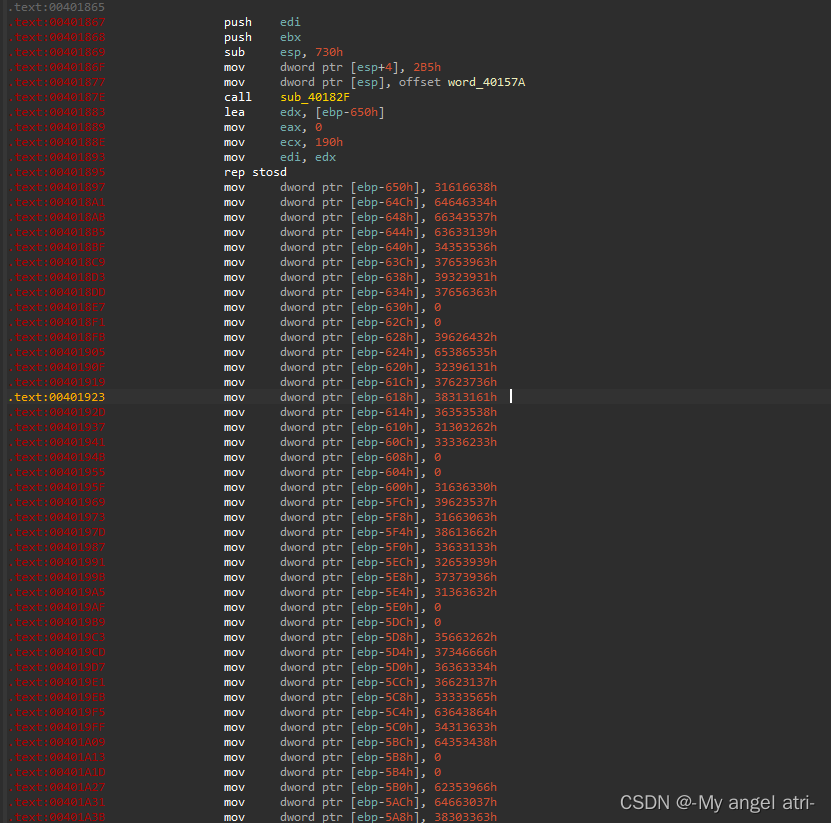Select immediate 39623537h

click(x=466, y=502)
